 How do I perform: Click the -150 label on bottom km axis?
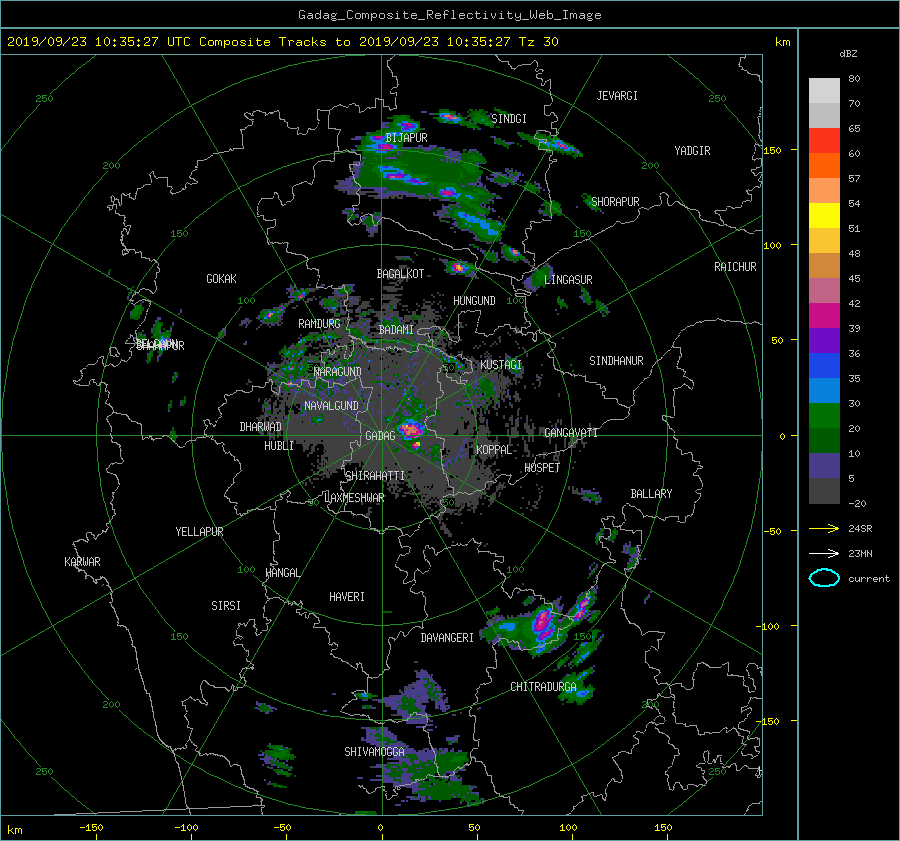coord(91,827)
